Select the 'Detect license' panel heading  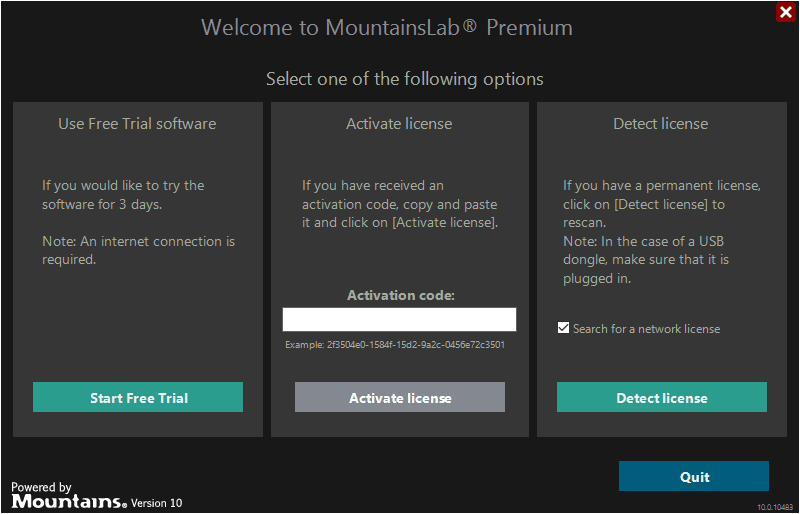point(660,124)
